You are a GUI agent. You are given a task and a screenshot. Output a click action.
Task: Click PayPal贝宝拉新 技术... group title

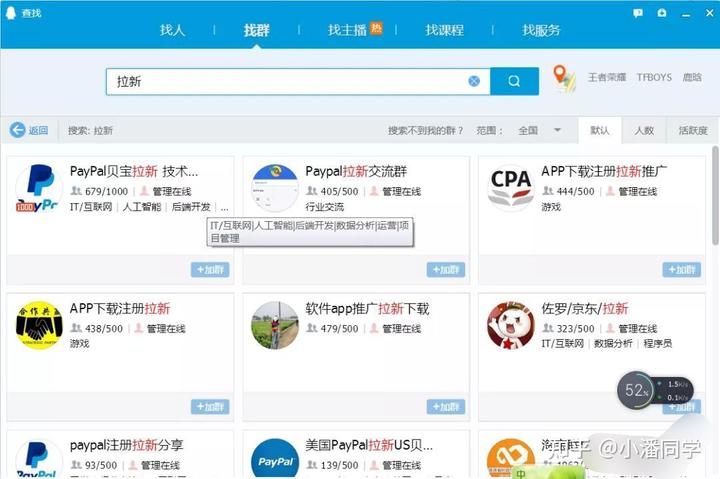click(x=134, y=171)
